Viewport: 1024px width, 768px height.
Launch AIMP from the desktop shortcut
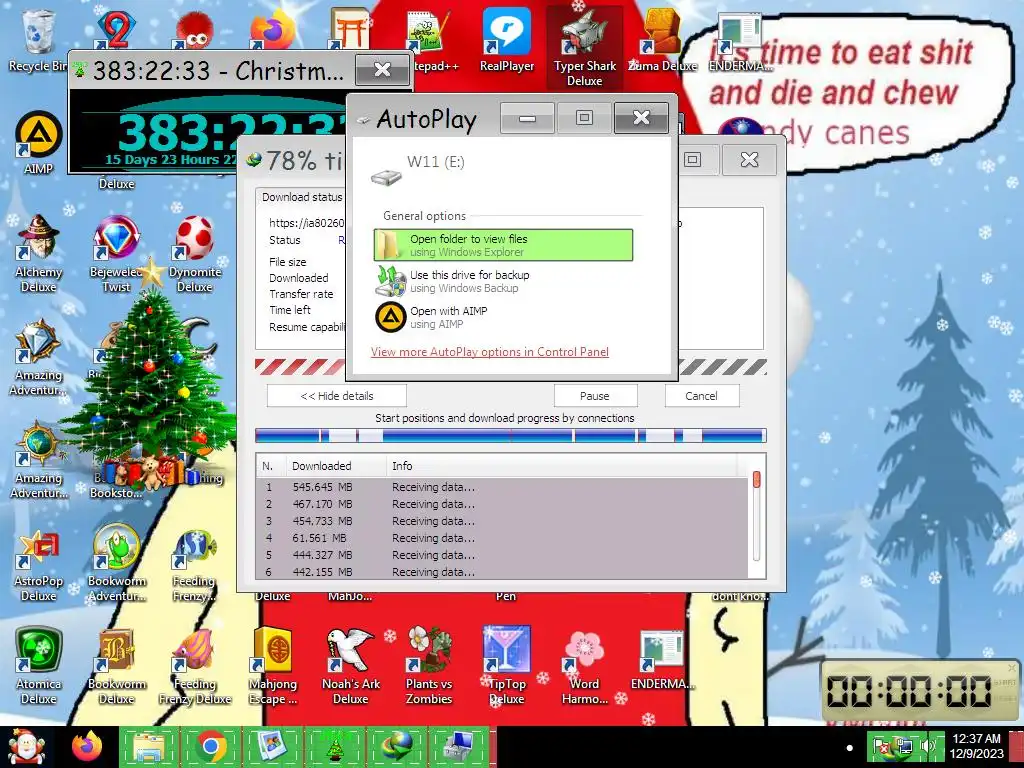tap(38, 144)
